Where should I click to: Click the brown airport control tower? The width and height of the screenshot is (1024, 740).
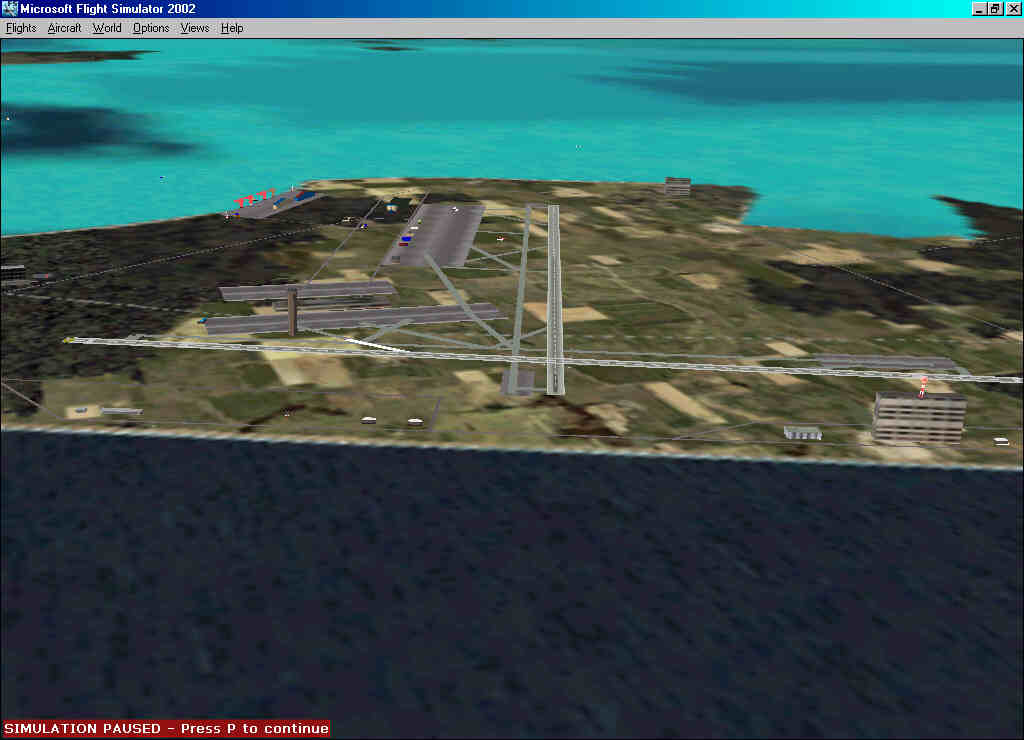click(x=292, y=313)
